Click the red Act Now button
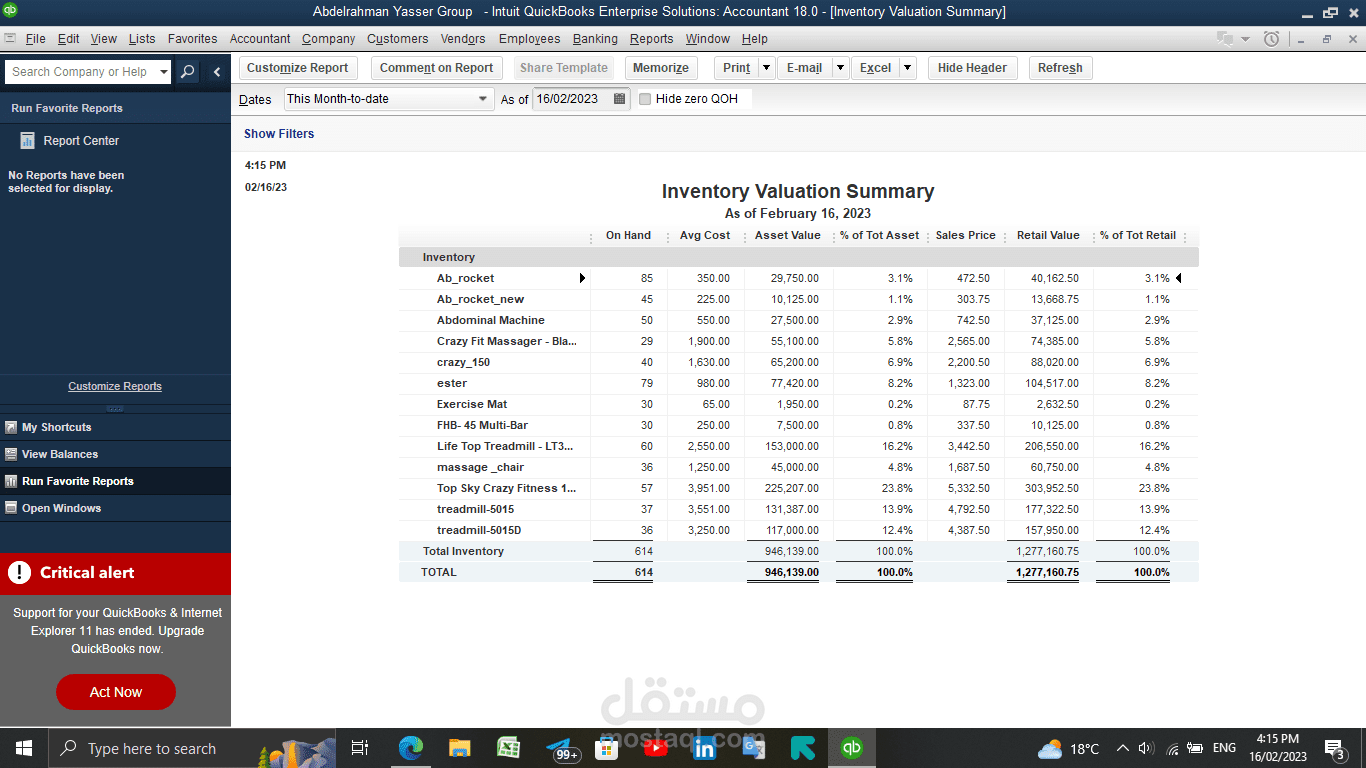Screen dimensions: 1366x768 tap(116, 692)
